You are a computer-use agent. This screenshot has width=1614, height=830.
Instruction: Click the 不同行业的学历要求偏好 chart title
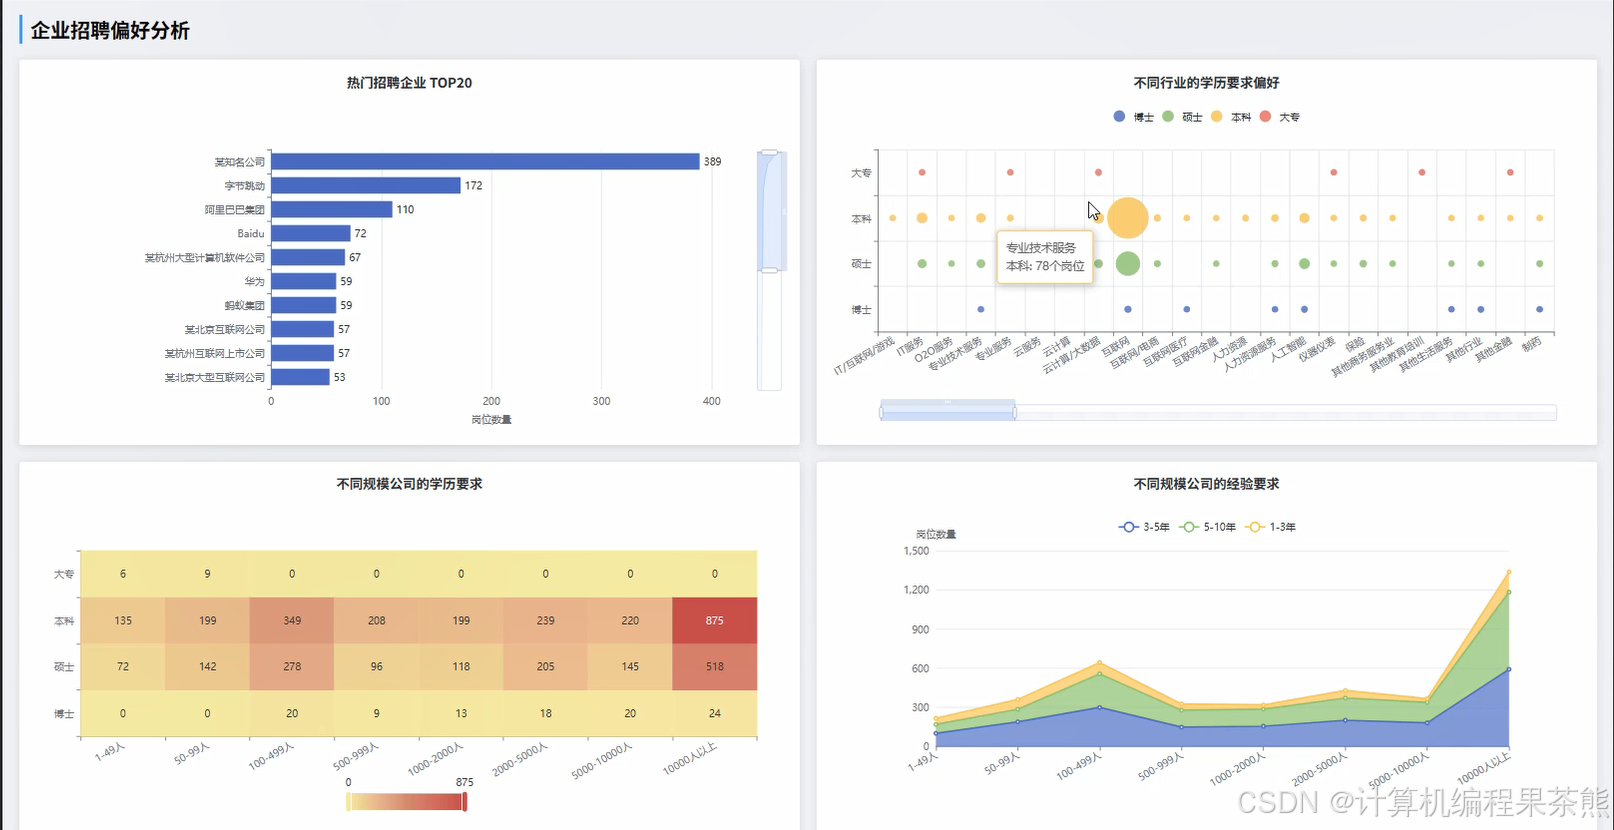tap(1206, 83)
